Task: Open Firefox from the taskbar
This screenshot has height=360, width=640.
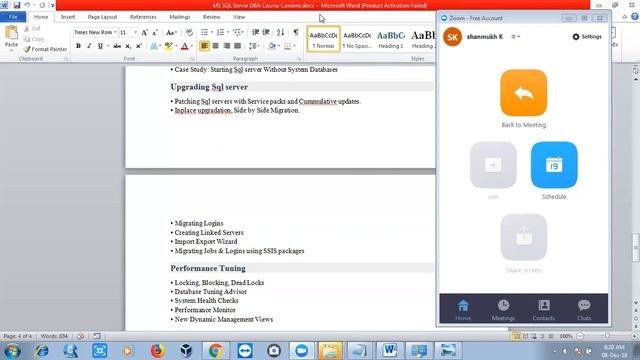Action: [x=157, y=351]
